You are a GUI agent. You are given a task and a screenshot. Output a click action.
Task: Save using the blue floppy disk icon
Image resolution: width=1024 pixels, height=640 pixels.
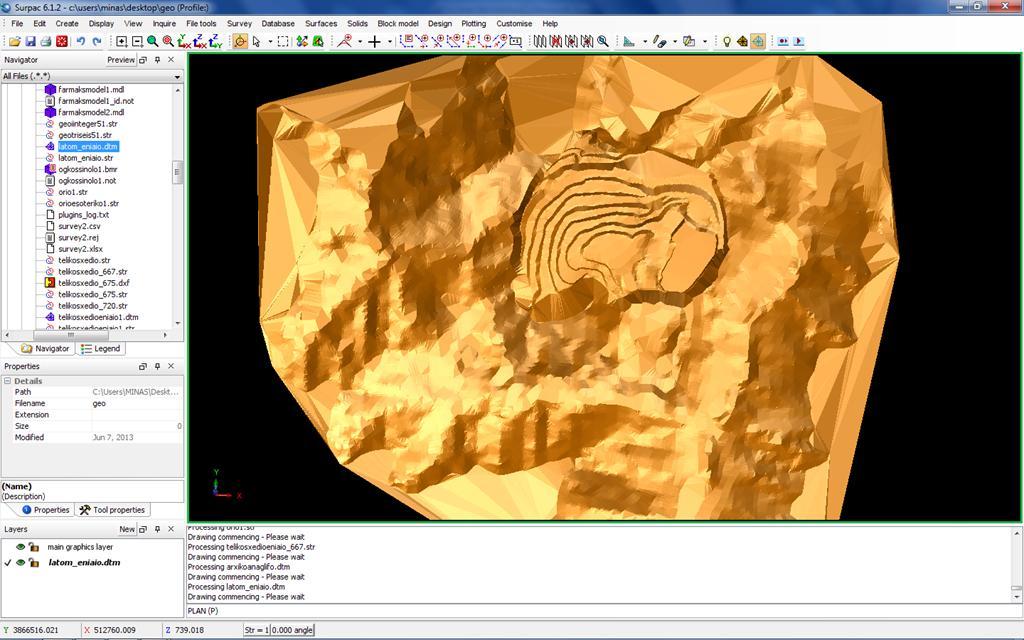(30, 41)
